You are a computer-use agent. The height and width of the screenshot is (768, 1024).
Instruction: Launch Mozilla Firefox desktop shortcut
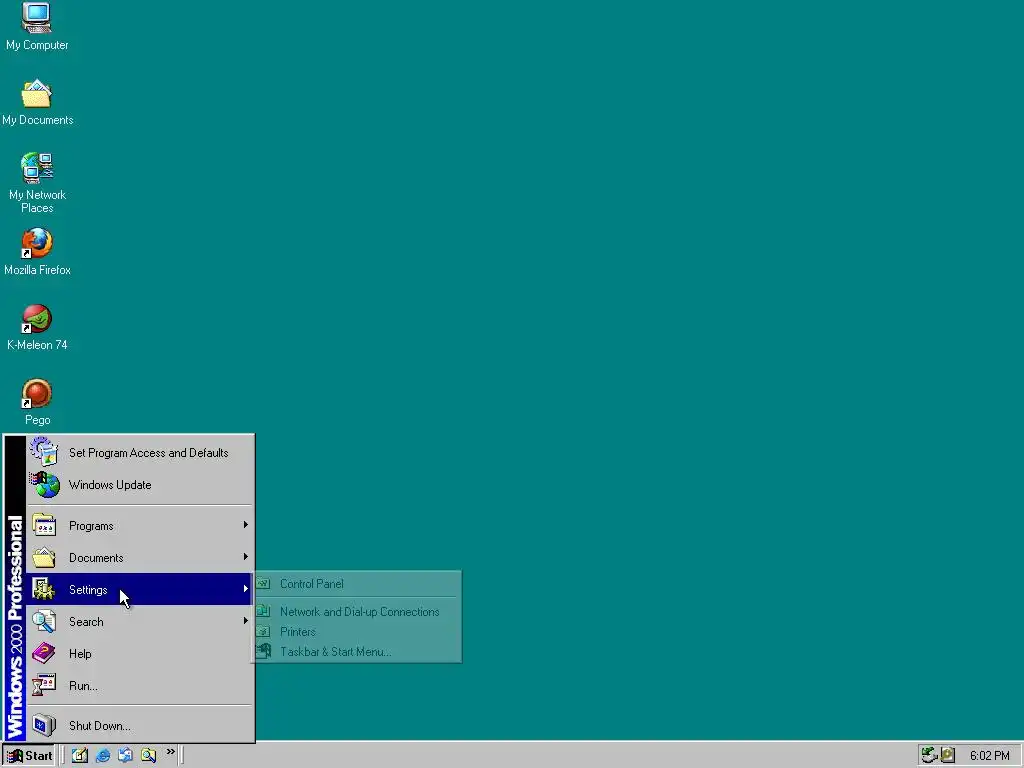pyautogui.click(x=37, y=251)
